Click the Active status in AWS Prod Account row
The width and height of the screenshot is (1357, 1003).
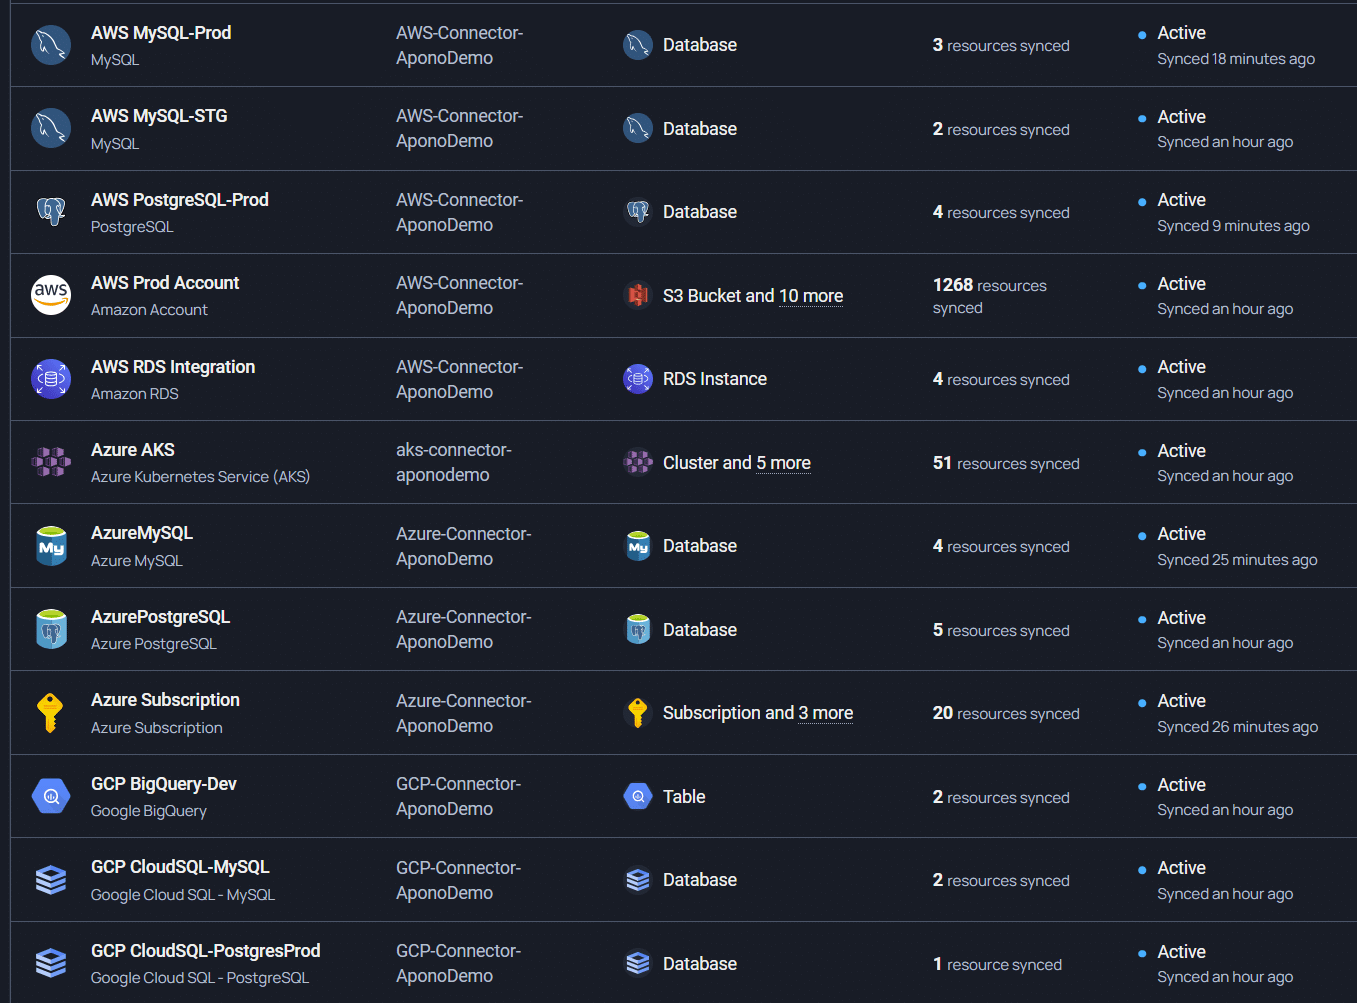tap(1181, 284)
